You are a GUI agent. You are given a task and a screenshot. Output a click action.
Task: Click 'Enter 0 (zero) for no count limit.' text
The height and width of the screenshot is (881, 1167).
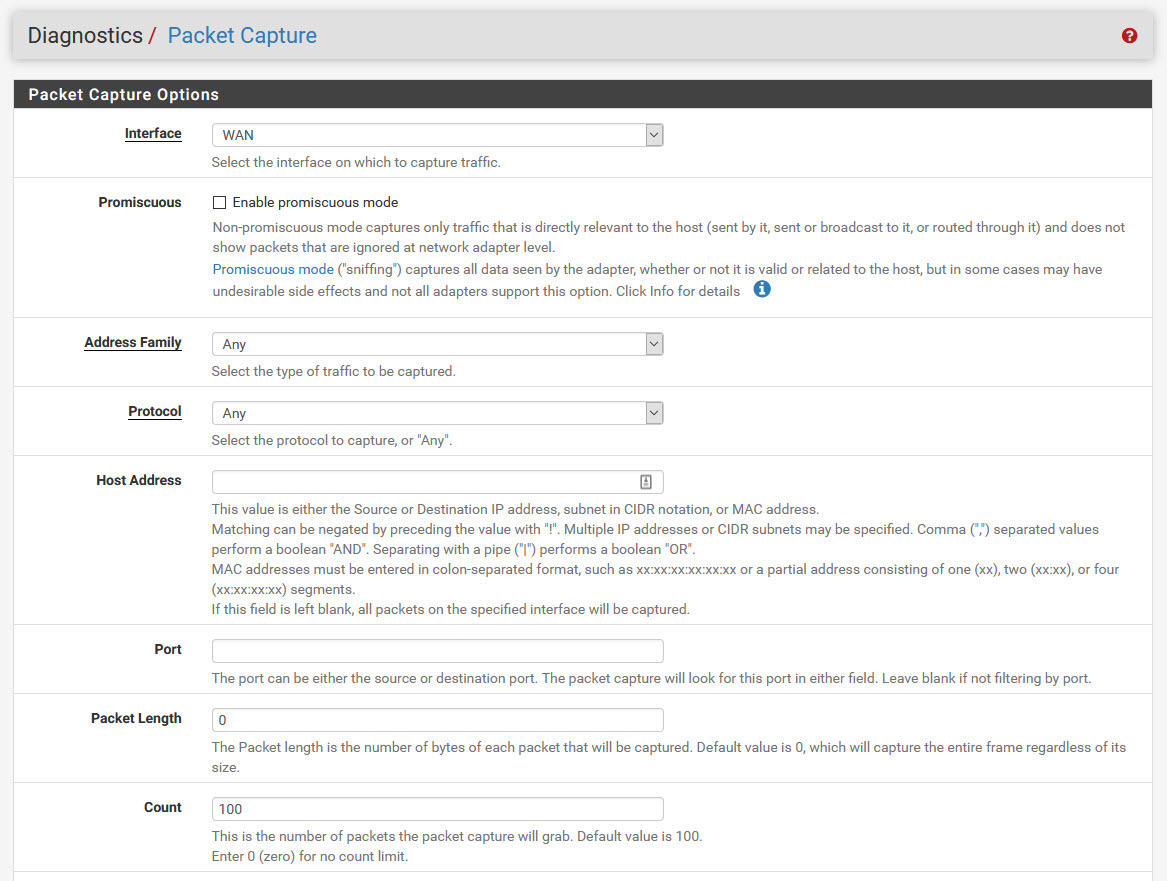tap(310, 856)
